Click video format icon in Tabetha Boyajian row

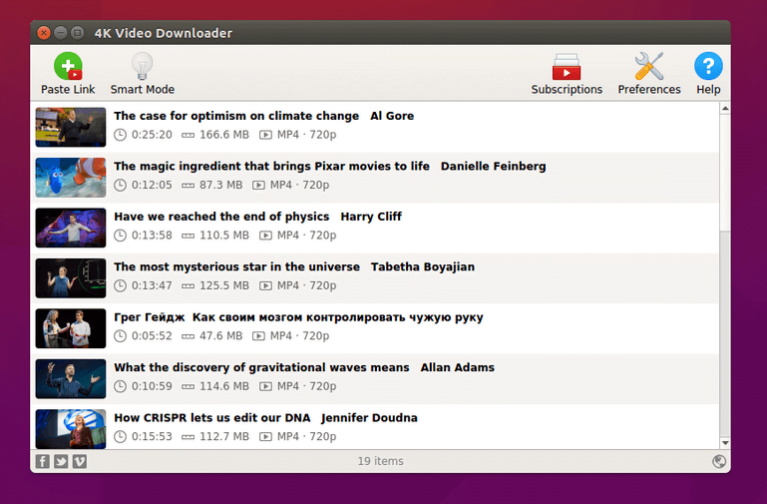266,286
